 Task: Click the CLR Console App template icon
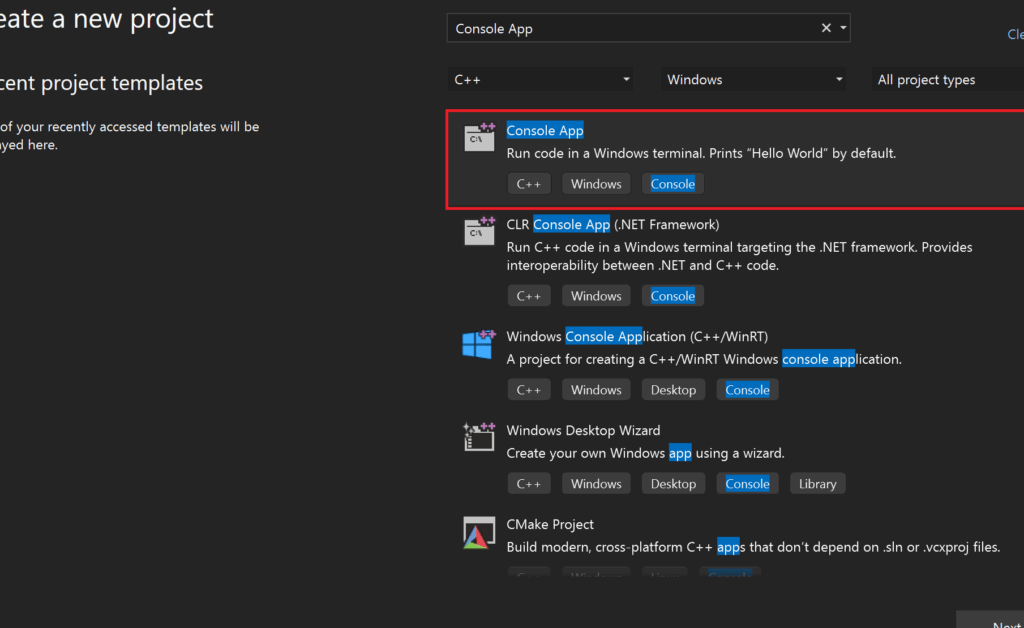click(x=479, y=230)
